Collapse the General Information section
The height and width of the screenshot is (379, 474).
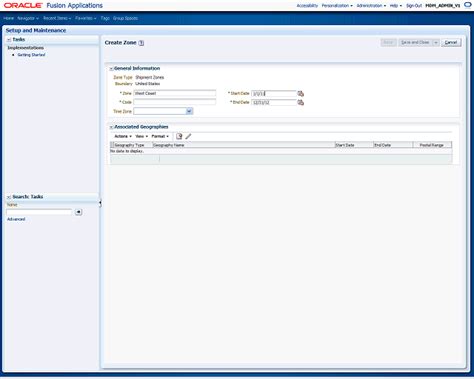click(111, 69)
